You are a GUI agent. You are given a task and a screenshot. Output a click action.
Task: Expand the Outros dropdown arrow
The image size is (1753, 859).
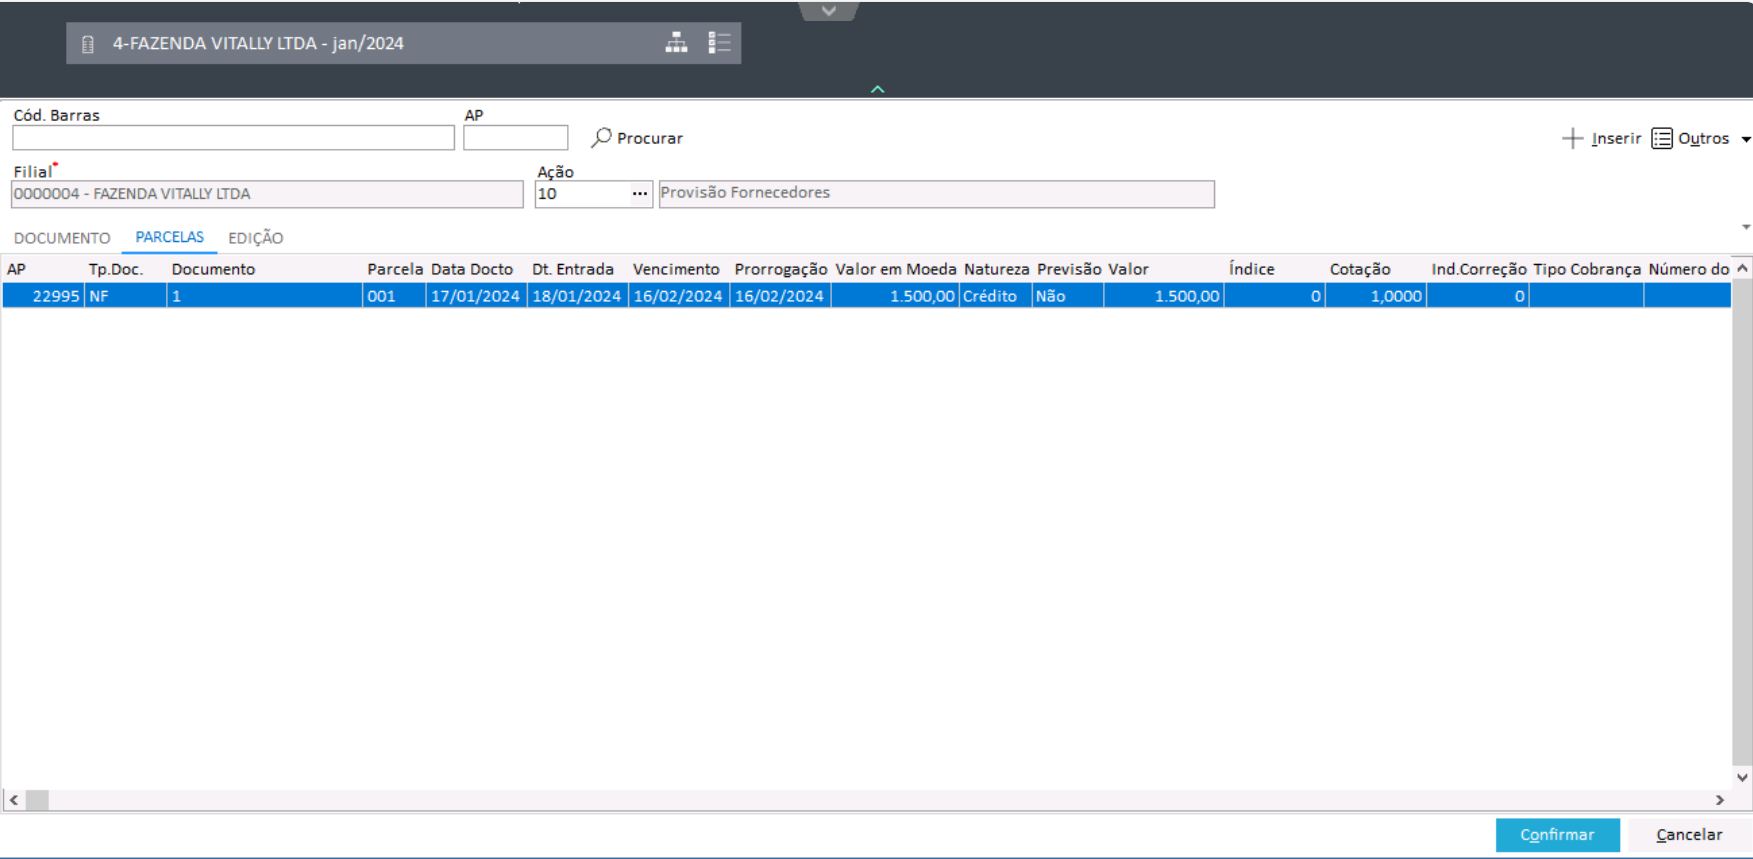(1745, 139)
